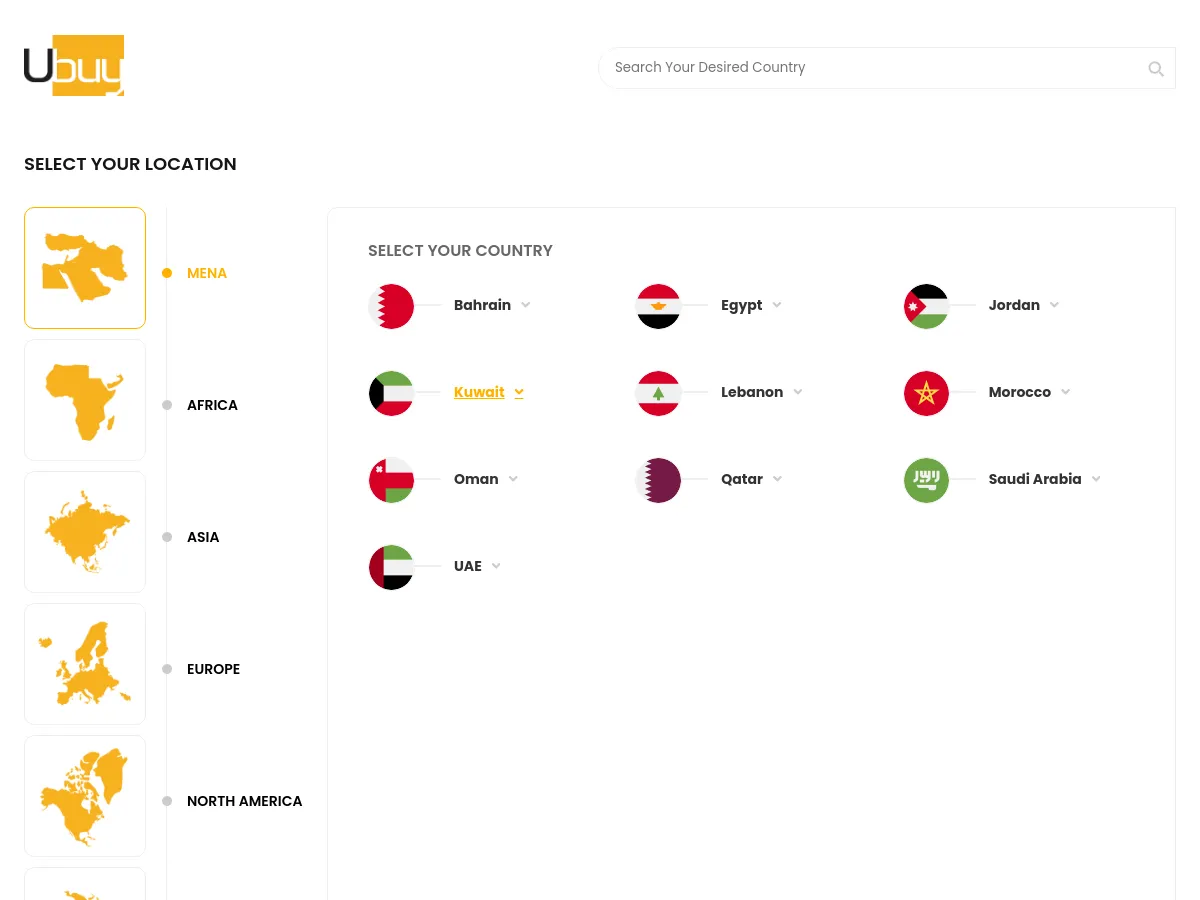The image size is (1200, 900).
Task: Click the Bahrain flag icon
Action: coord(391,306)
